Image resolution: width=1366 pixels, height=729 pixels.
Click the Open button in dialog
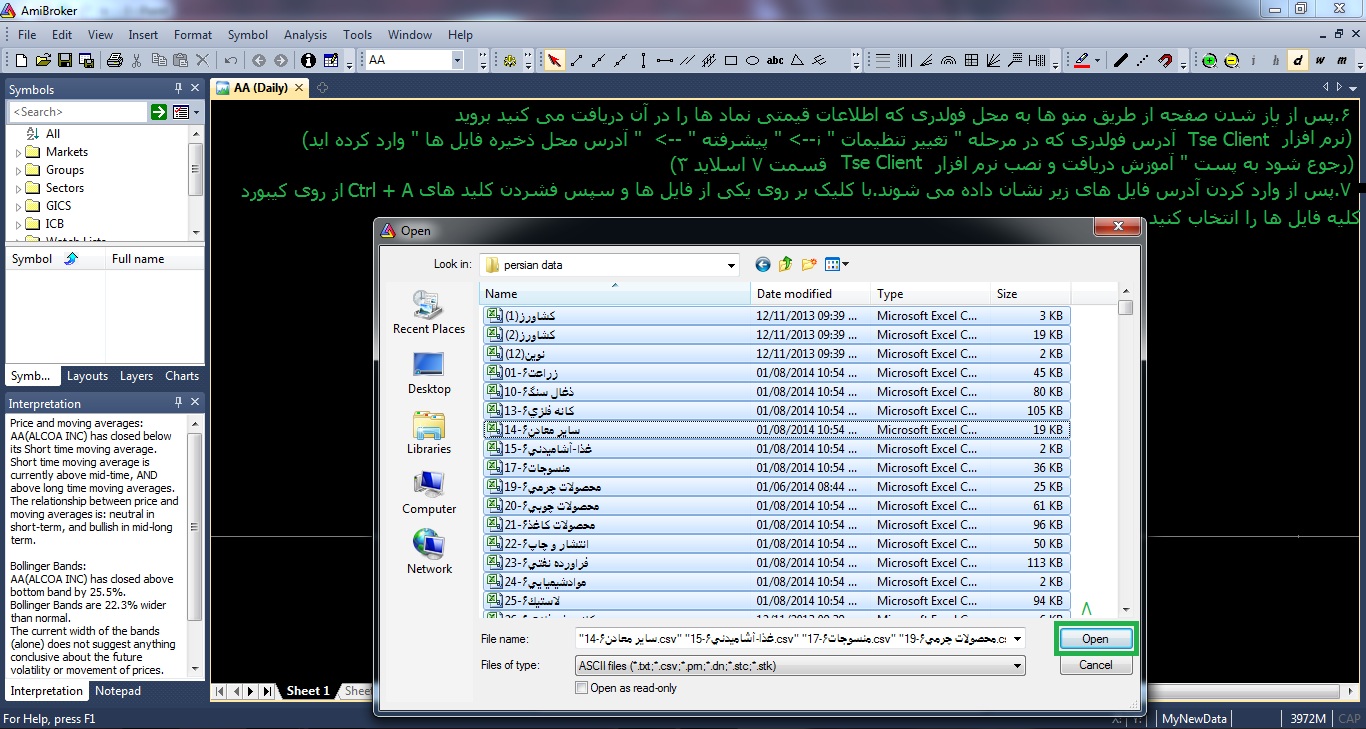click(1095, 639)
